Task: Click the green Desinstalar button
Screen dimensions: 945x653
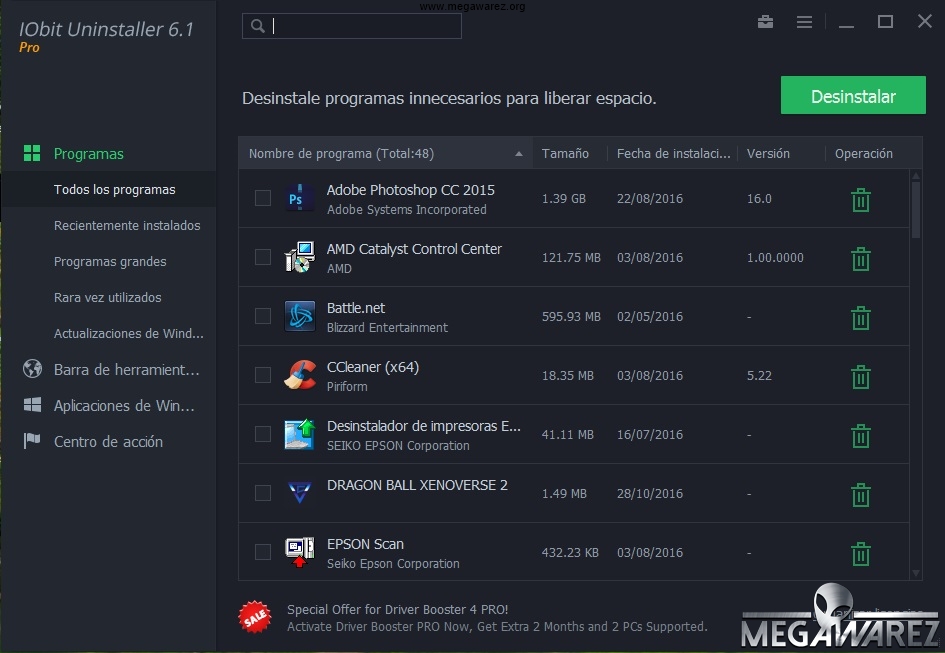Action: point(853,95)
